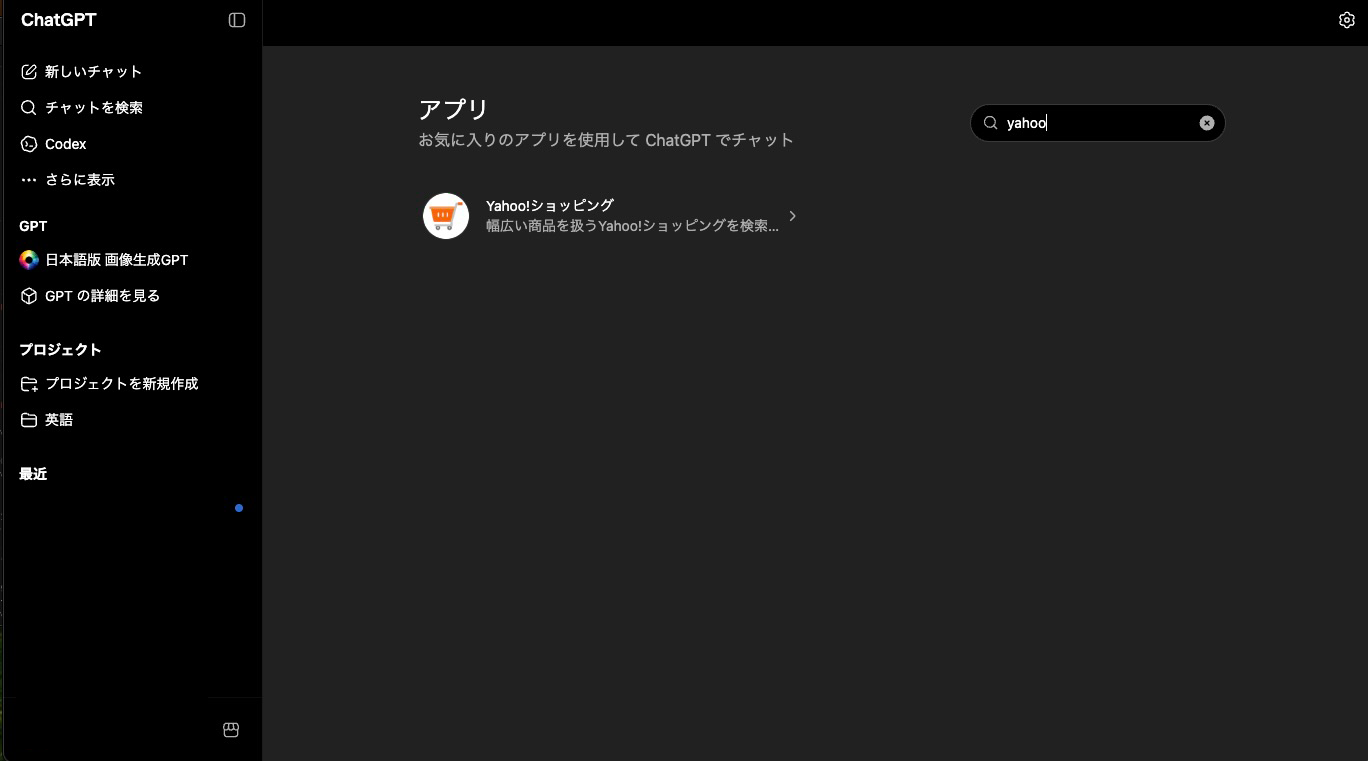1368x761 pixels.
Task: Open the apps store icon at sidebar bottom
Action: 231,730
